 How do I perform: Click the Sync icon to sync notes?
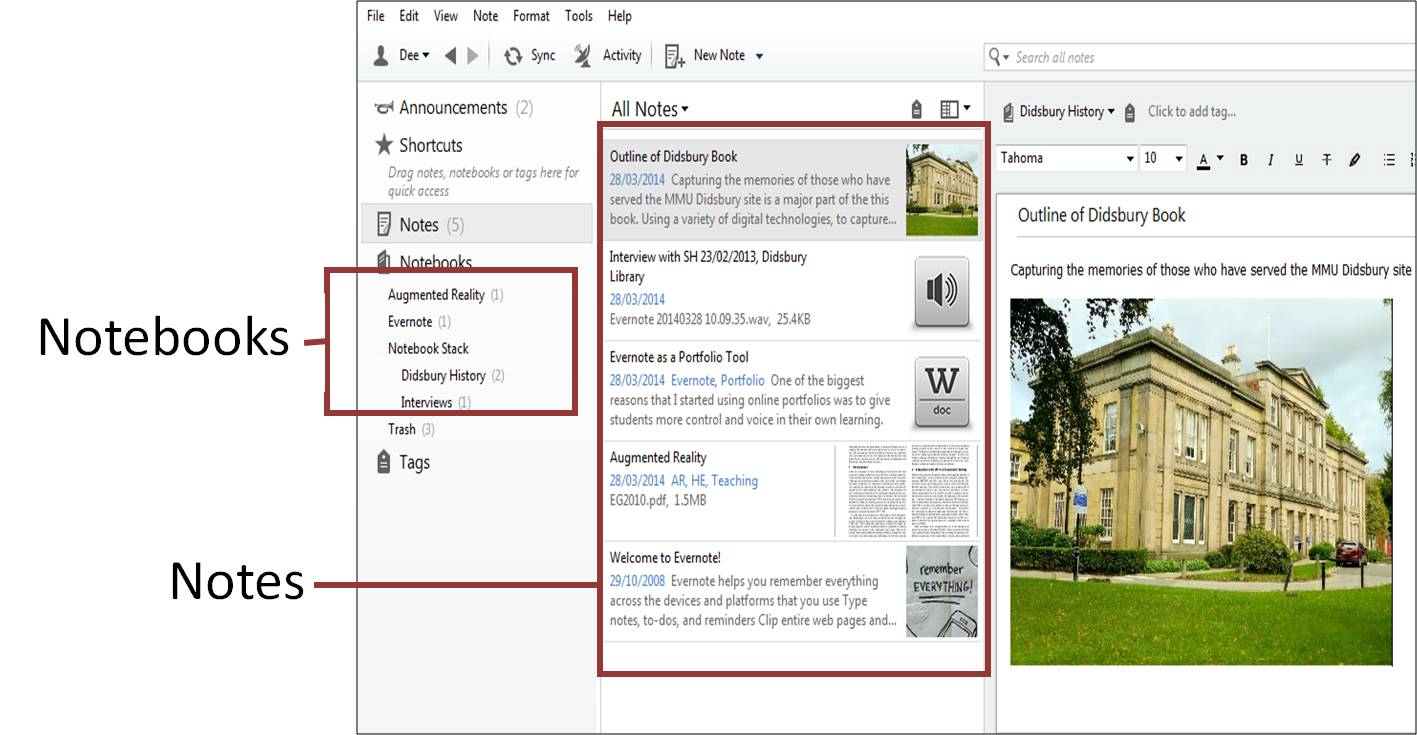click(x=513, y=55)
